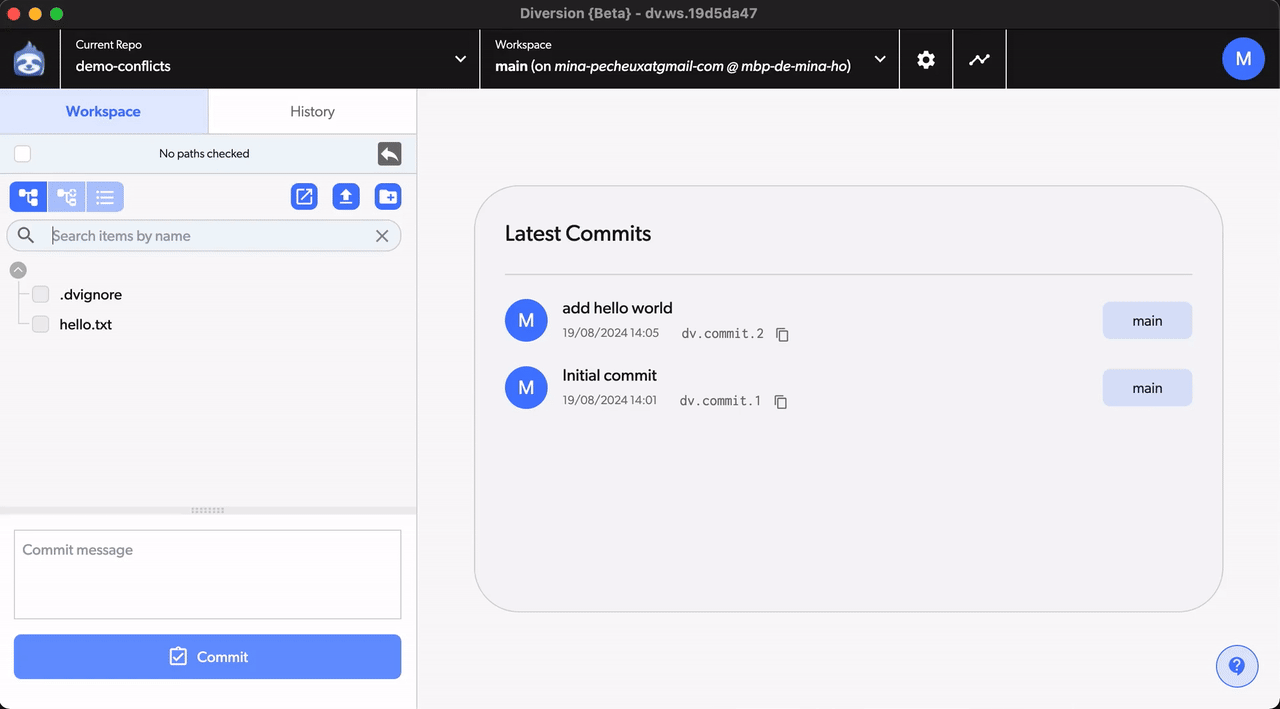1280x709 pixels.
Task: Clear search with the X icon
Action: click(382, 236)
